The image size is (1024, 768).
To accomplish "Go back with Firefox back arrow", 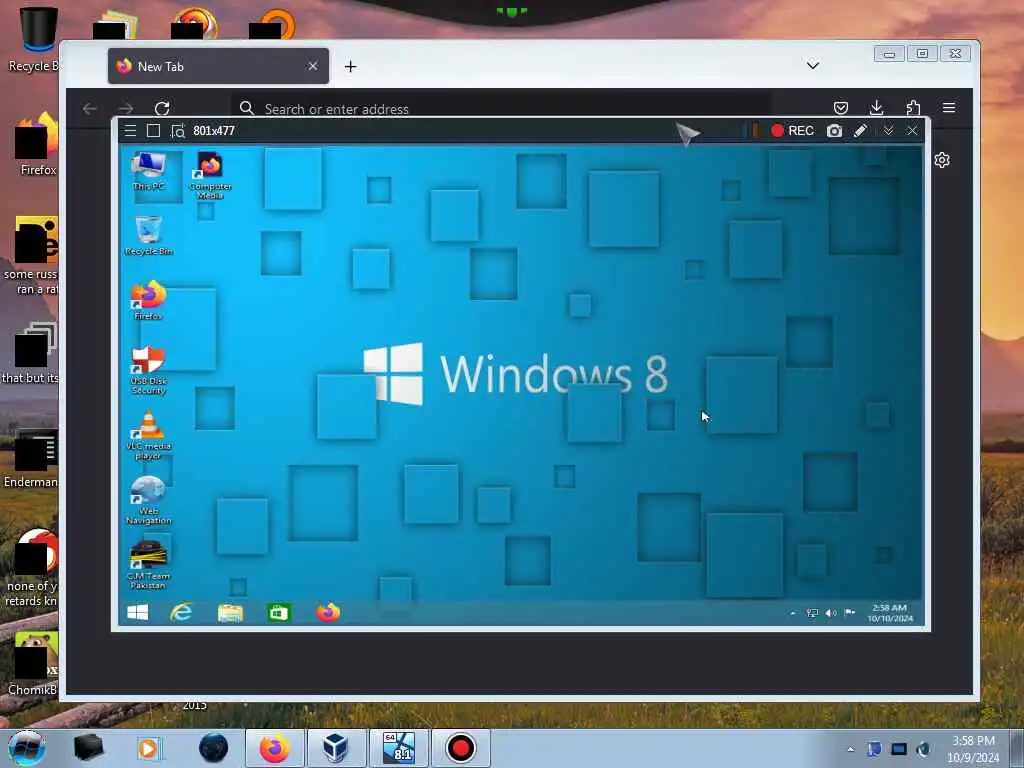I will coord(90,108).
